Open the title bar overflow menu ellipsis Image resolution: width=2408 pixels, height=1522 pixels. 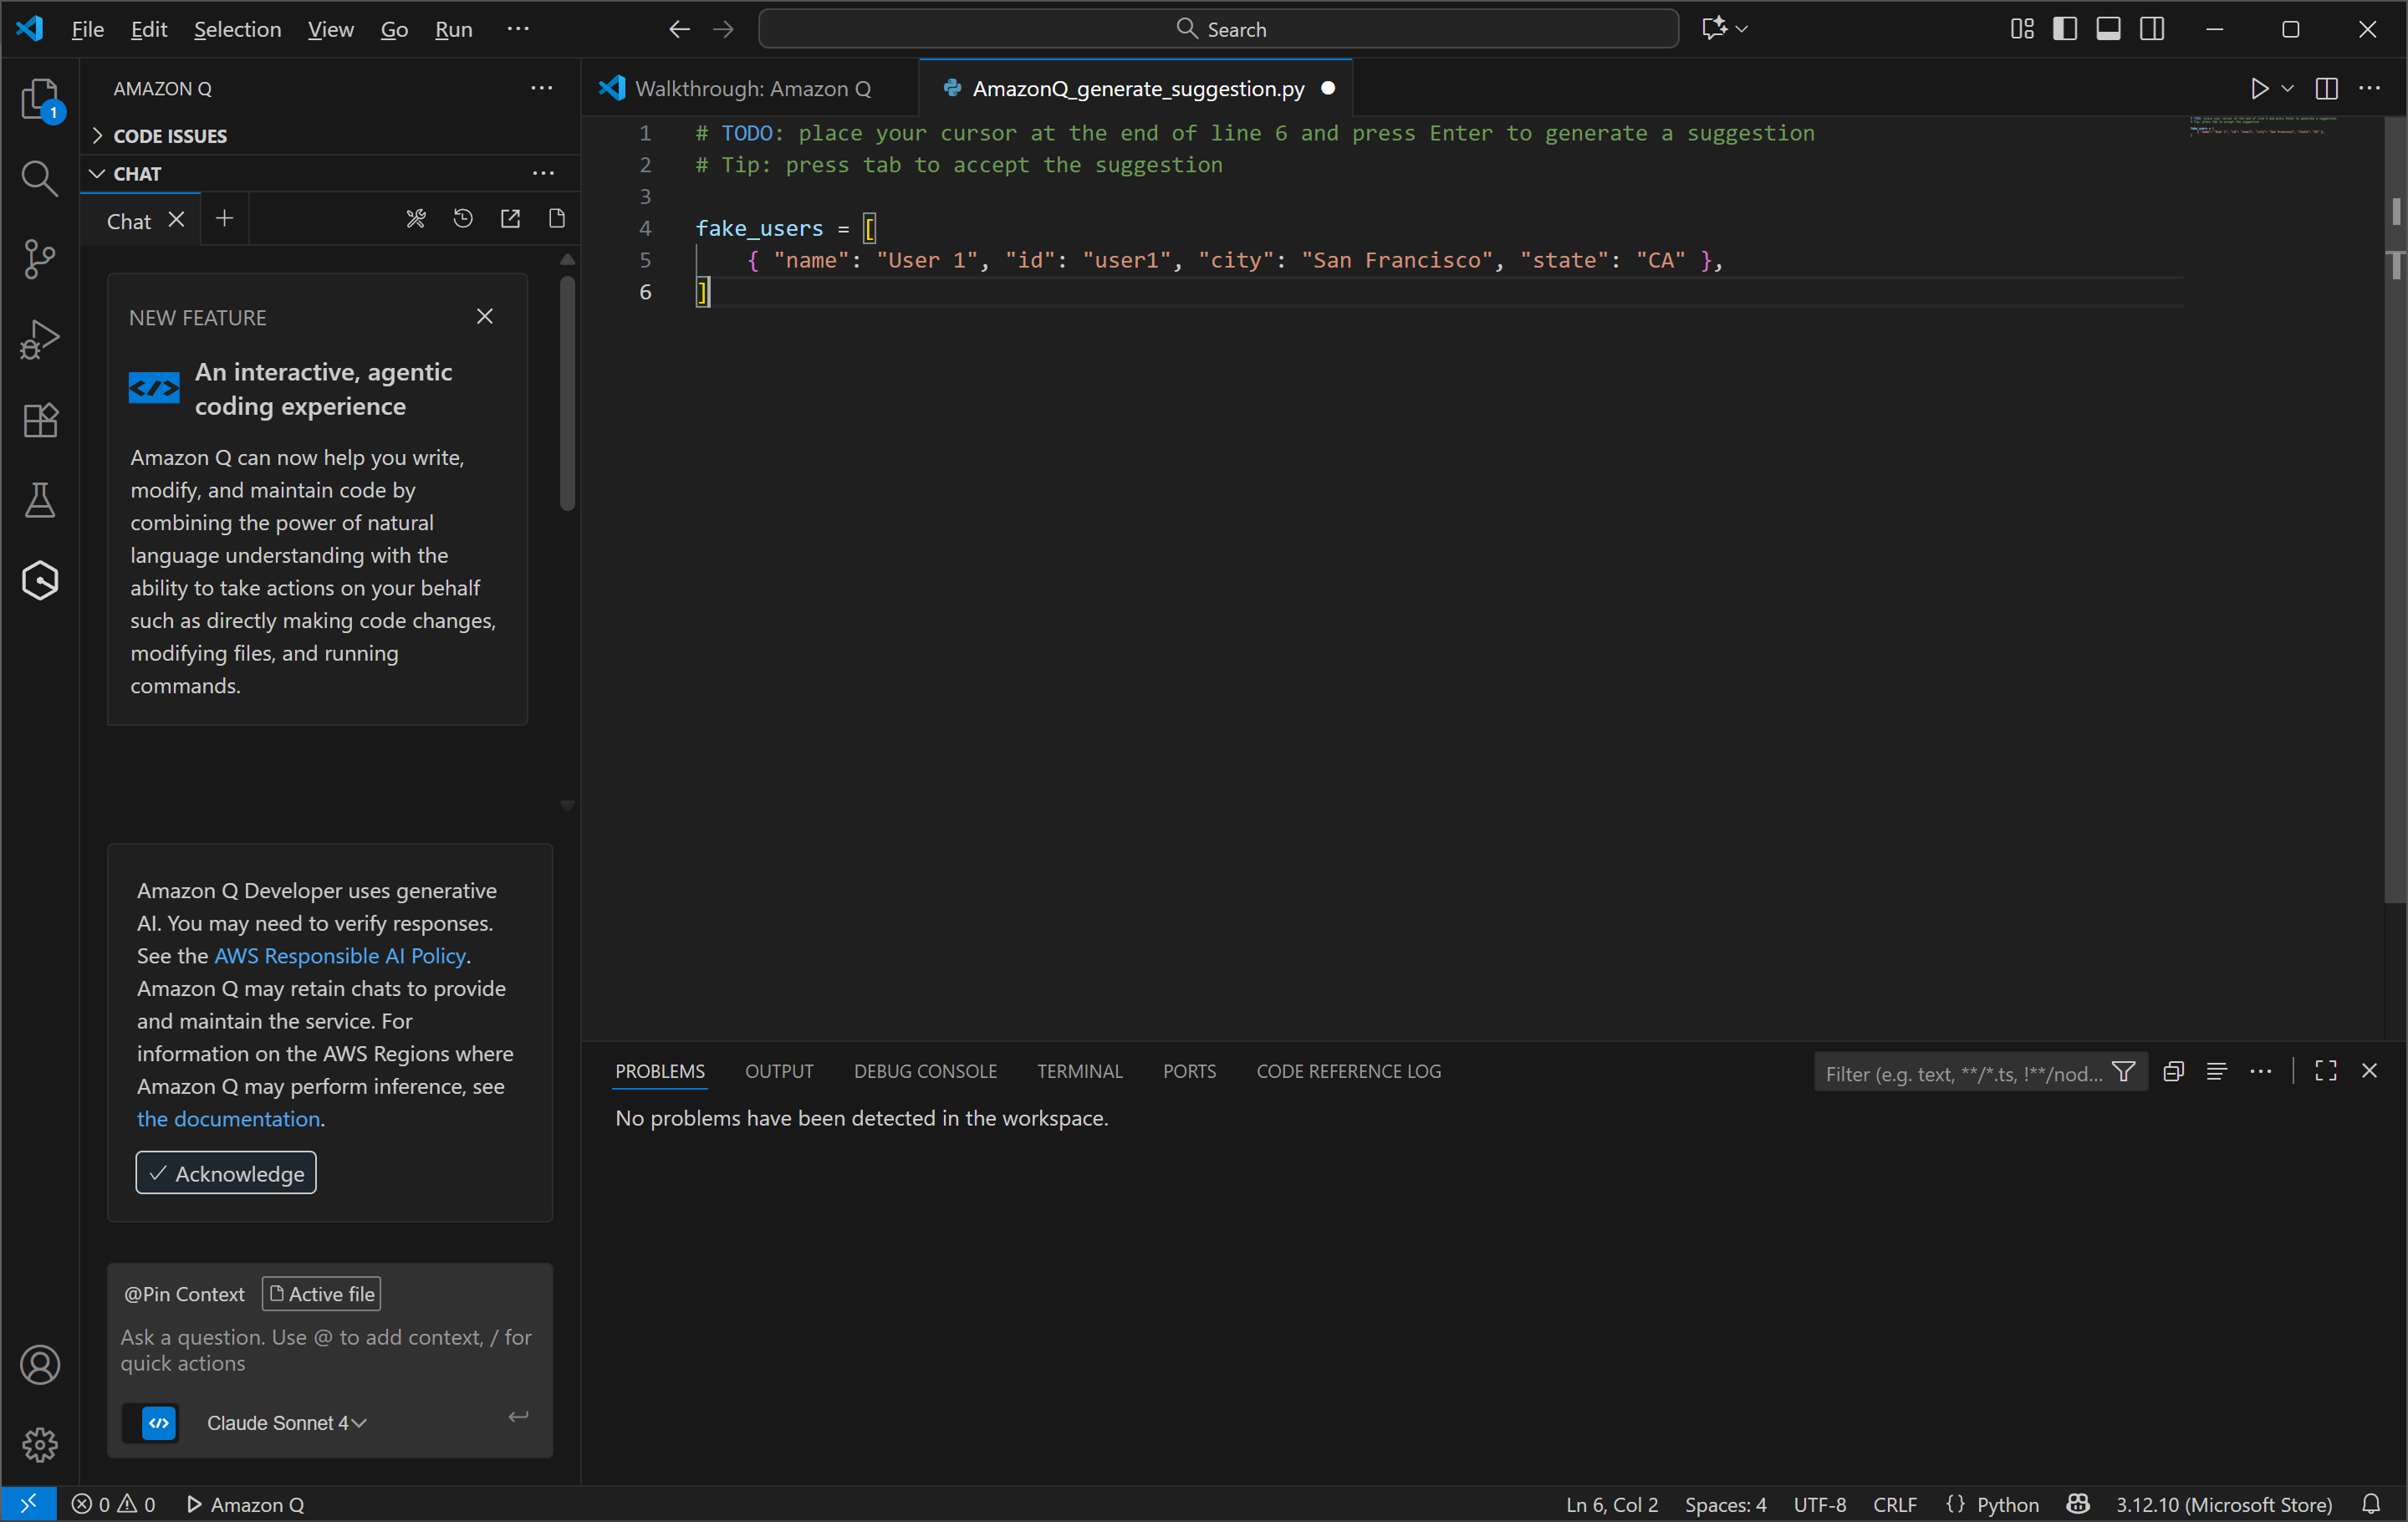click(518, 29)
